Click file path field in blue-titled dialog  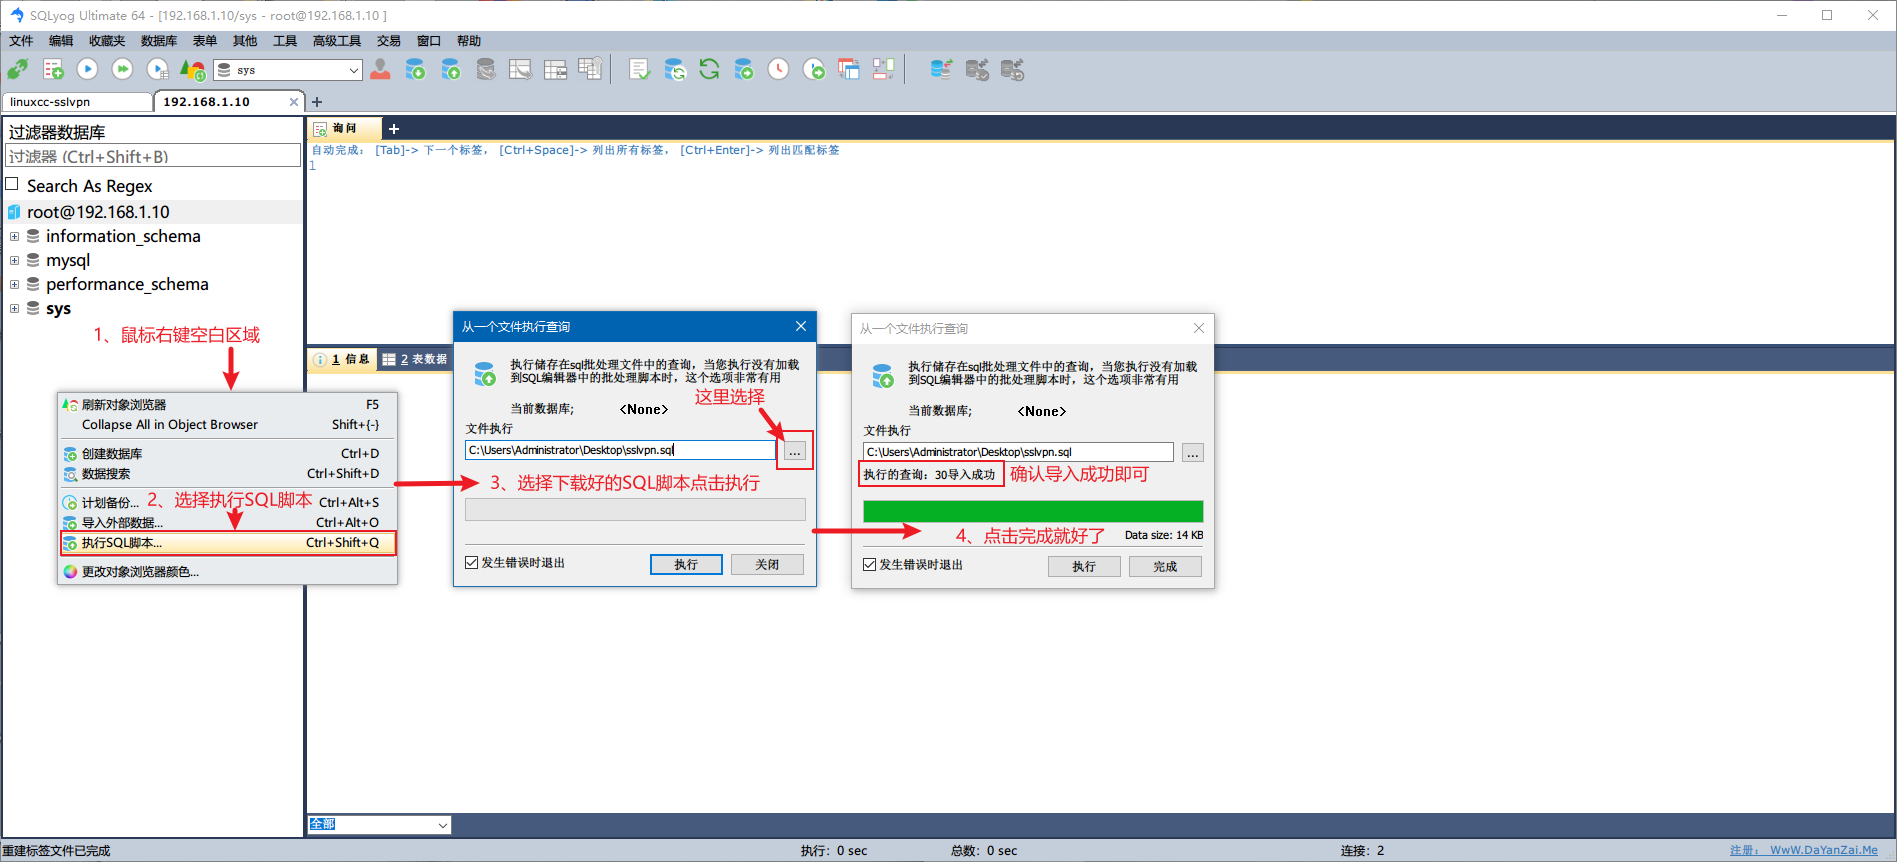620,450
